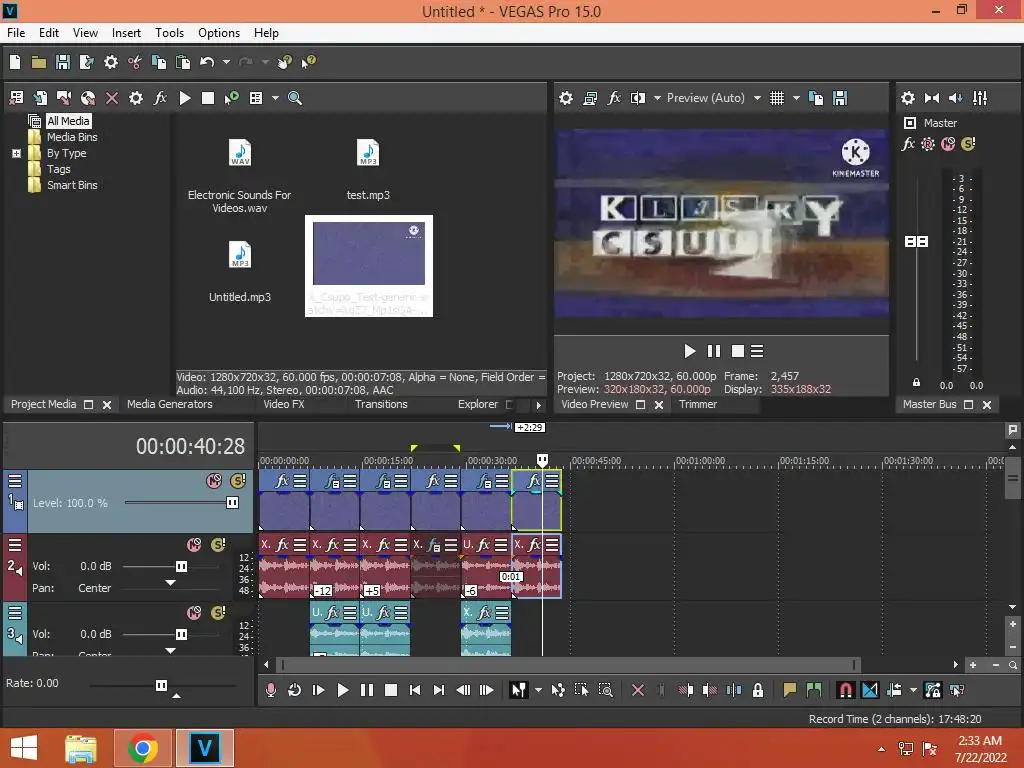Create a new project from the main toolbar
This screenshot has width=1024, height=768.
tap(15, 62)
